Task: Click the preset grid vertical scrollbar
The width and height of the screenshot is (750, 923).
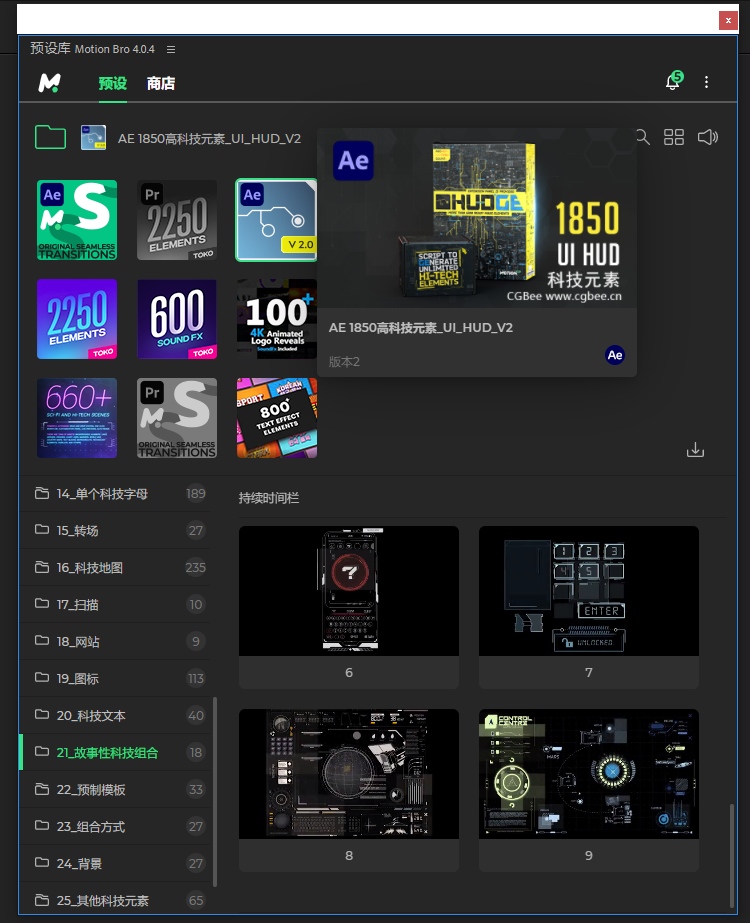Action: point(732,855)
